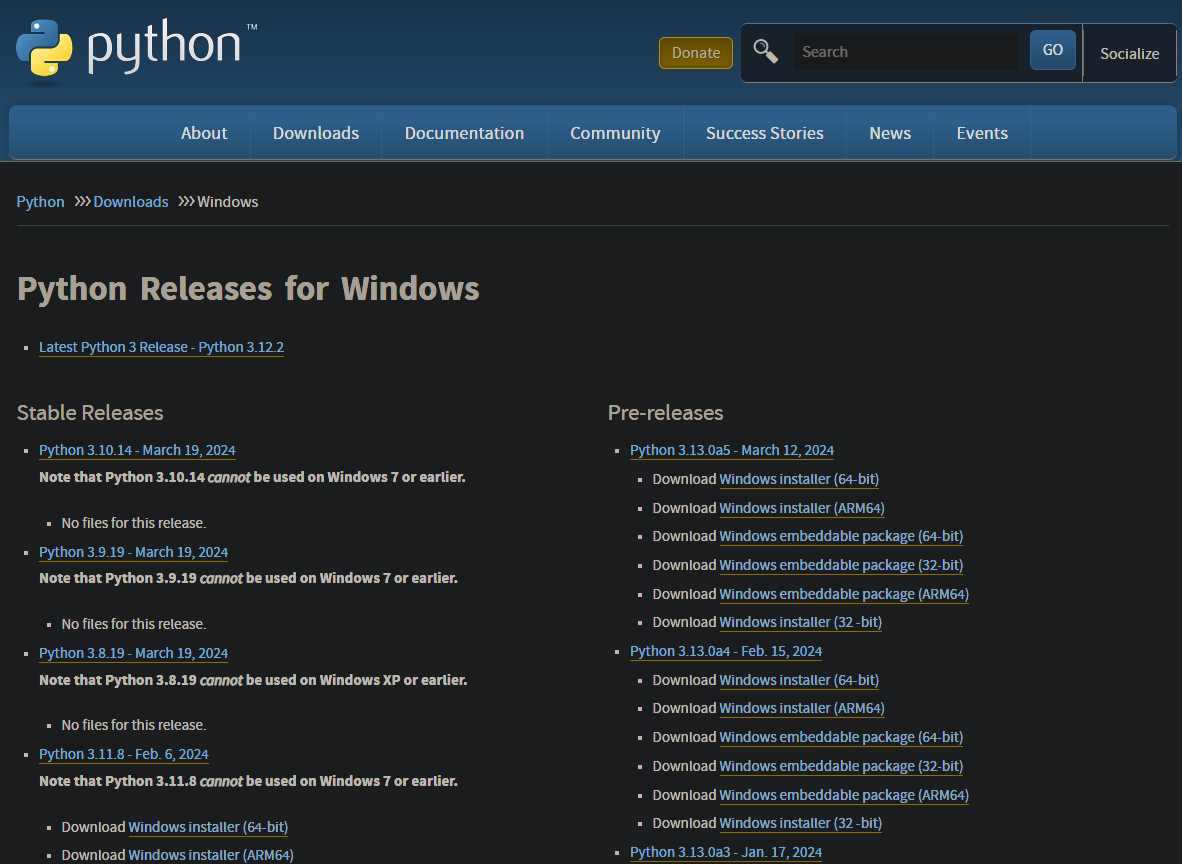Viewport: 1182px width, 864px height.
Task: Open the News navigation menu
Action: [890, 133]
